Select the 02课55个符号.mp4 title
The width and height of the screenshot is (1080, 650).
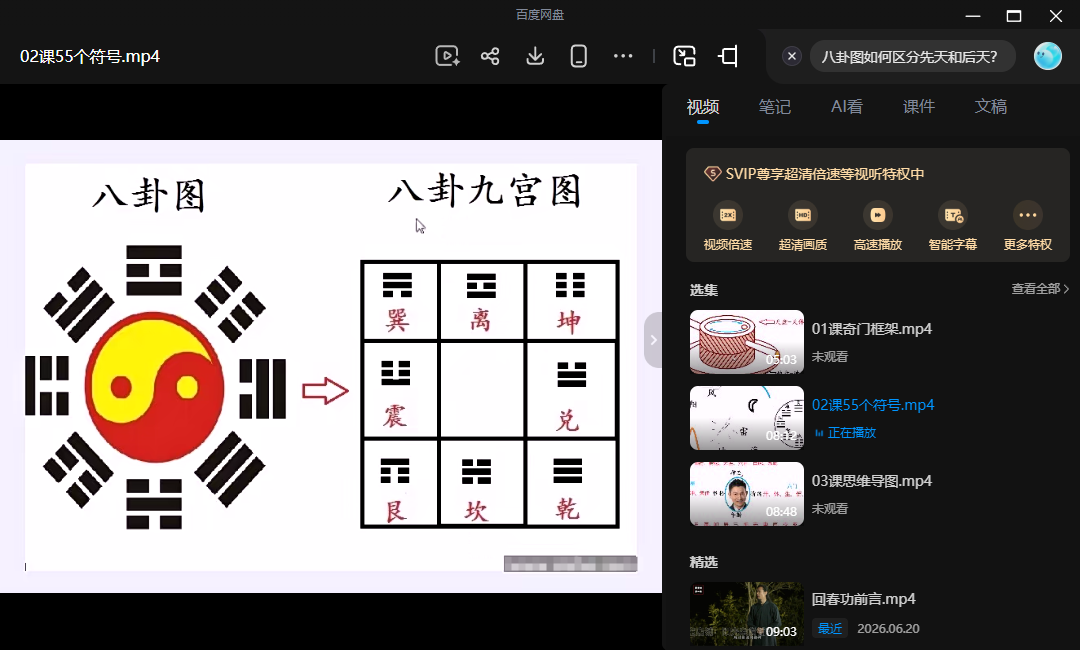coord(873,405)
